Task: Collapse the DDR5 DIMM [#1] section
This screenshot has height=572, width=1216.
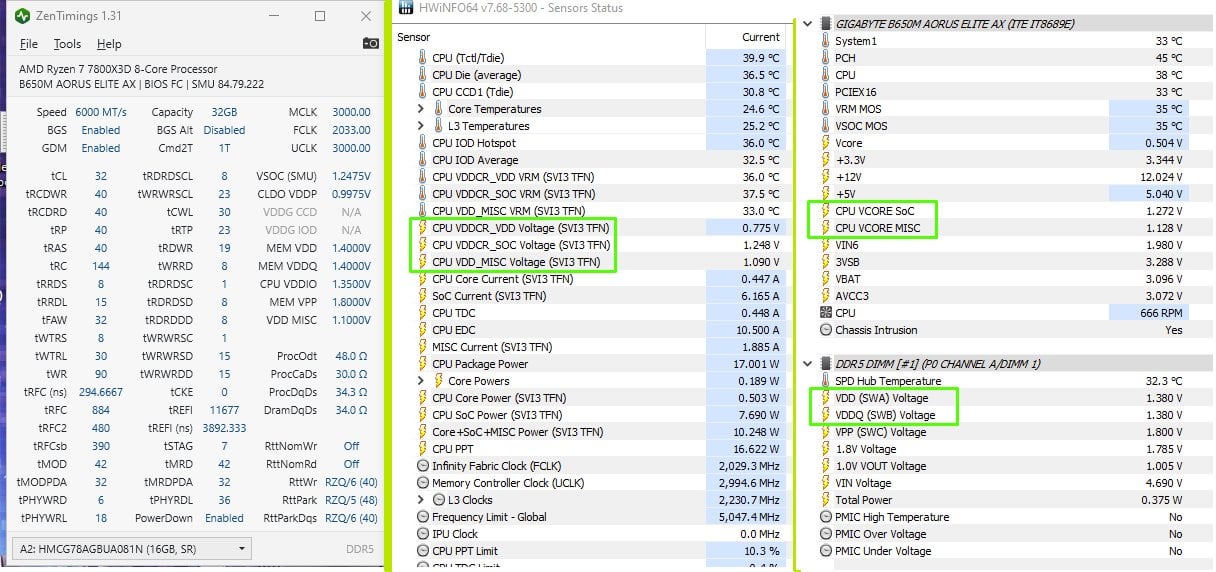Action: pyautogui.click(x=808, y=363)
